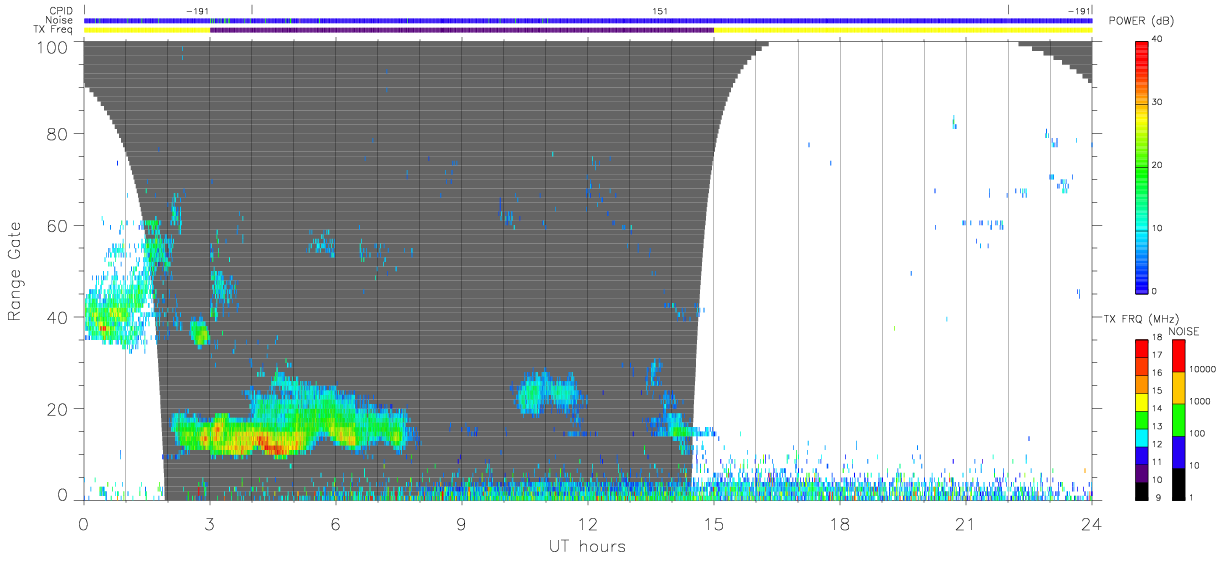Click the 1000 label on NOISE scale
This screenshot has height=567, width=1228.
tap(1202, 401)
